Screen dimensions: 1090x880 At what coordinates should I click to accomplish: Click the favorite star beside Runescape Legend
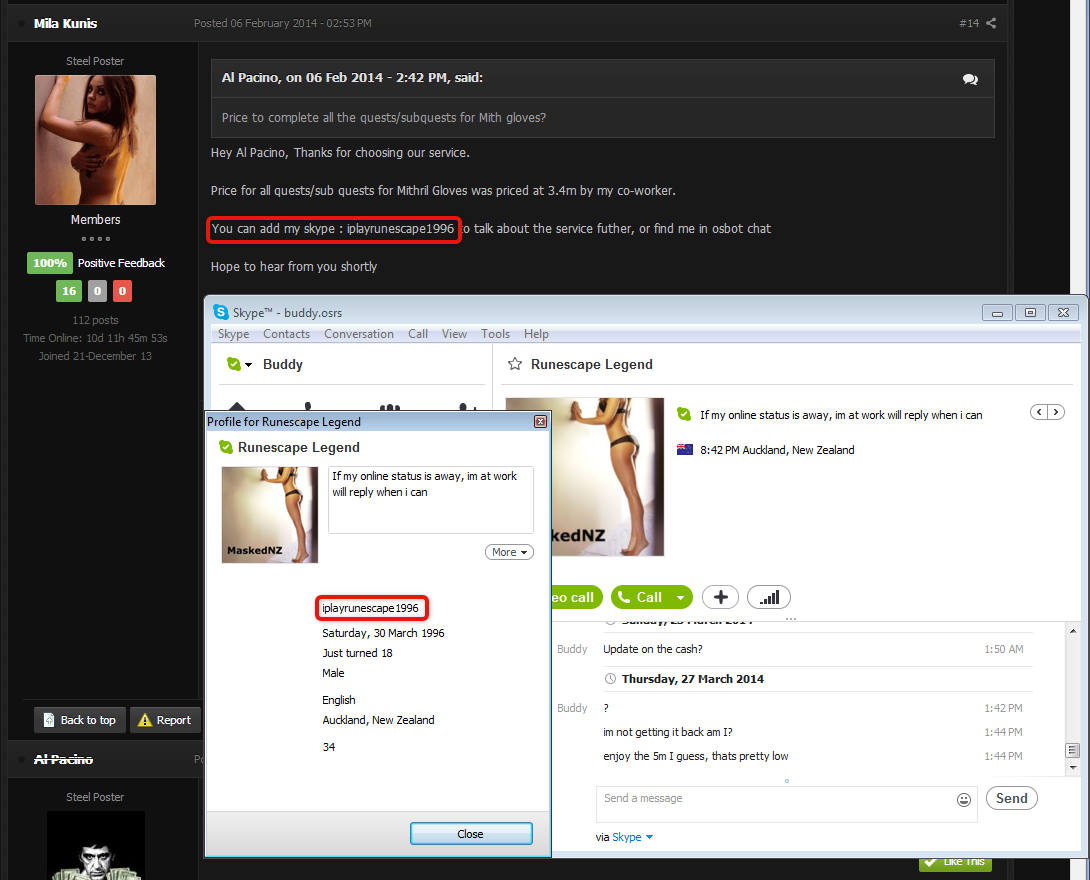click(x=514, y=364)
